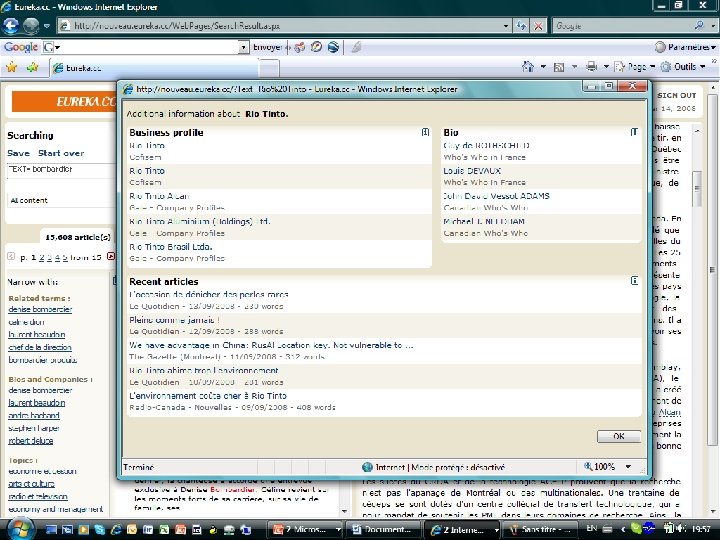Viewport: 720px width, 540px height.
Task: Open the Google toolbar G dropdown
Action: coord(51,47)
